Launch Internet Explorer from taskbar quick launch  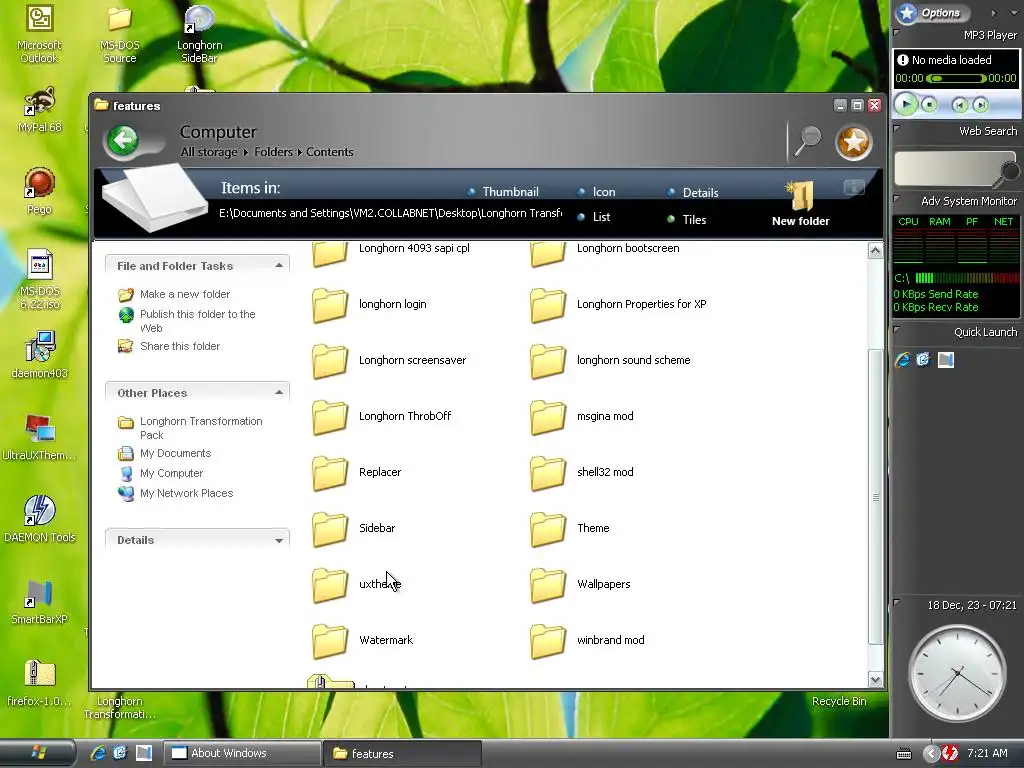point(98,753)
